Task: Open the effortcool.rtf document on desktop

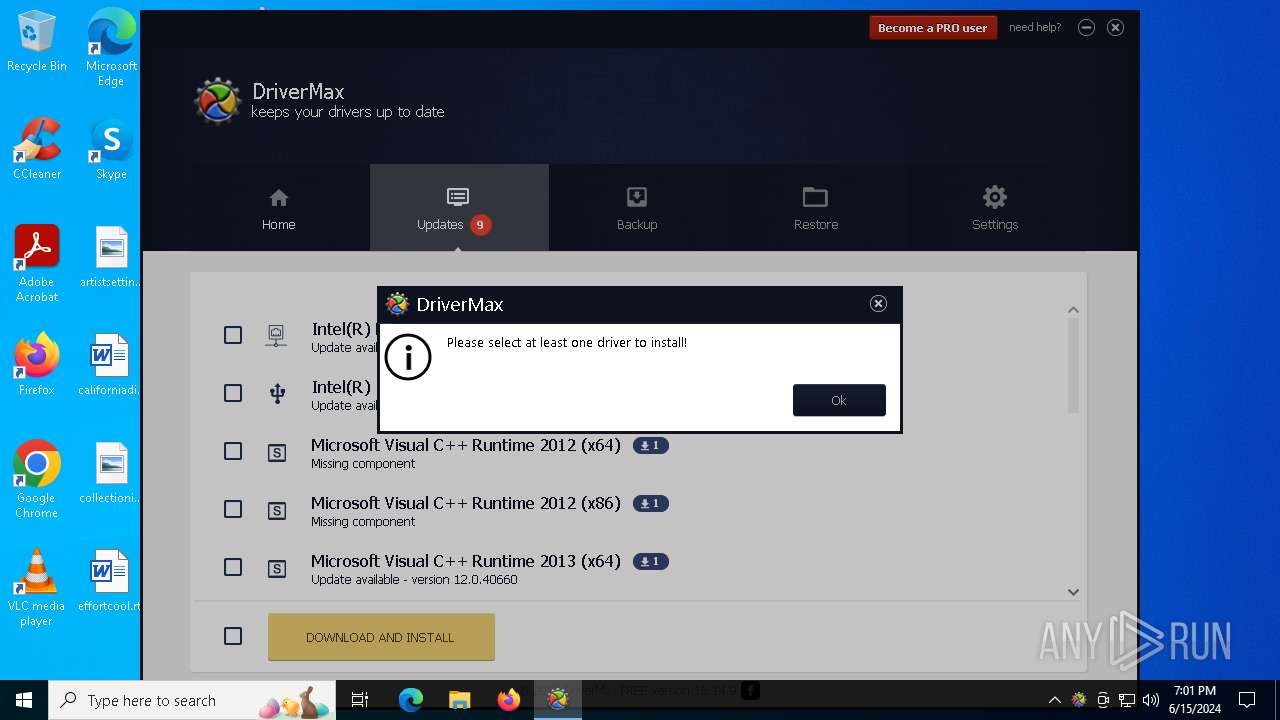Action: tap(111, 581)
